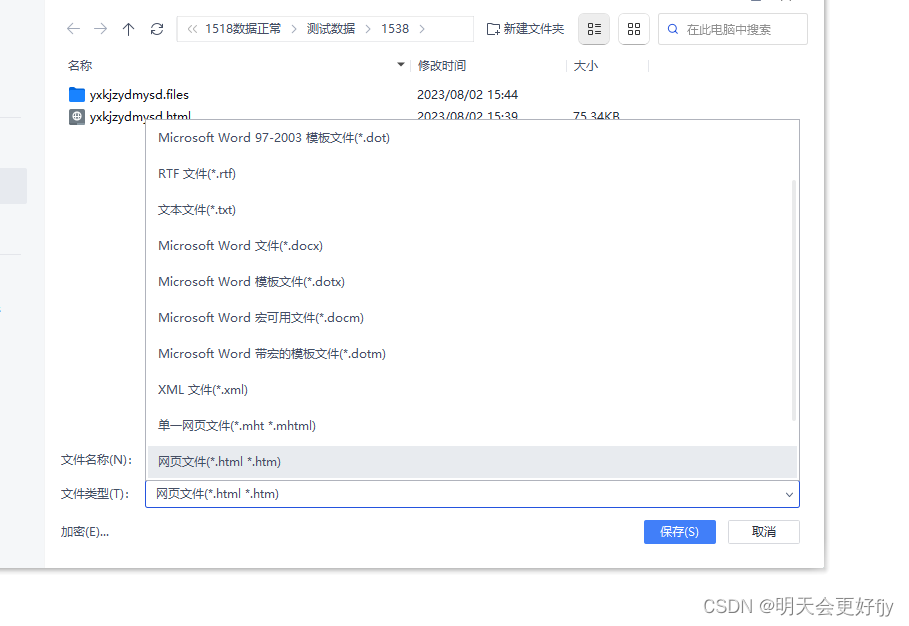Open the name column sort dropdown arrow

click(401, 64)
